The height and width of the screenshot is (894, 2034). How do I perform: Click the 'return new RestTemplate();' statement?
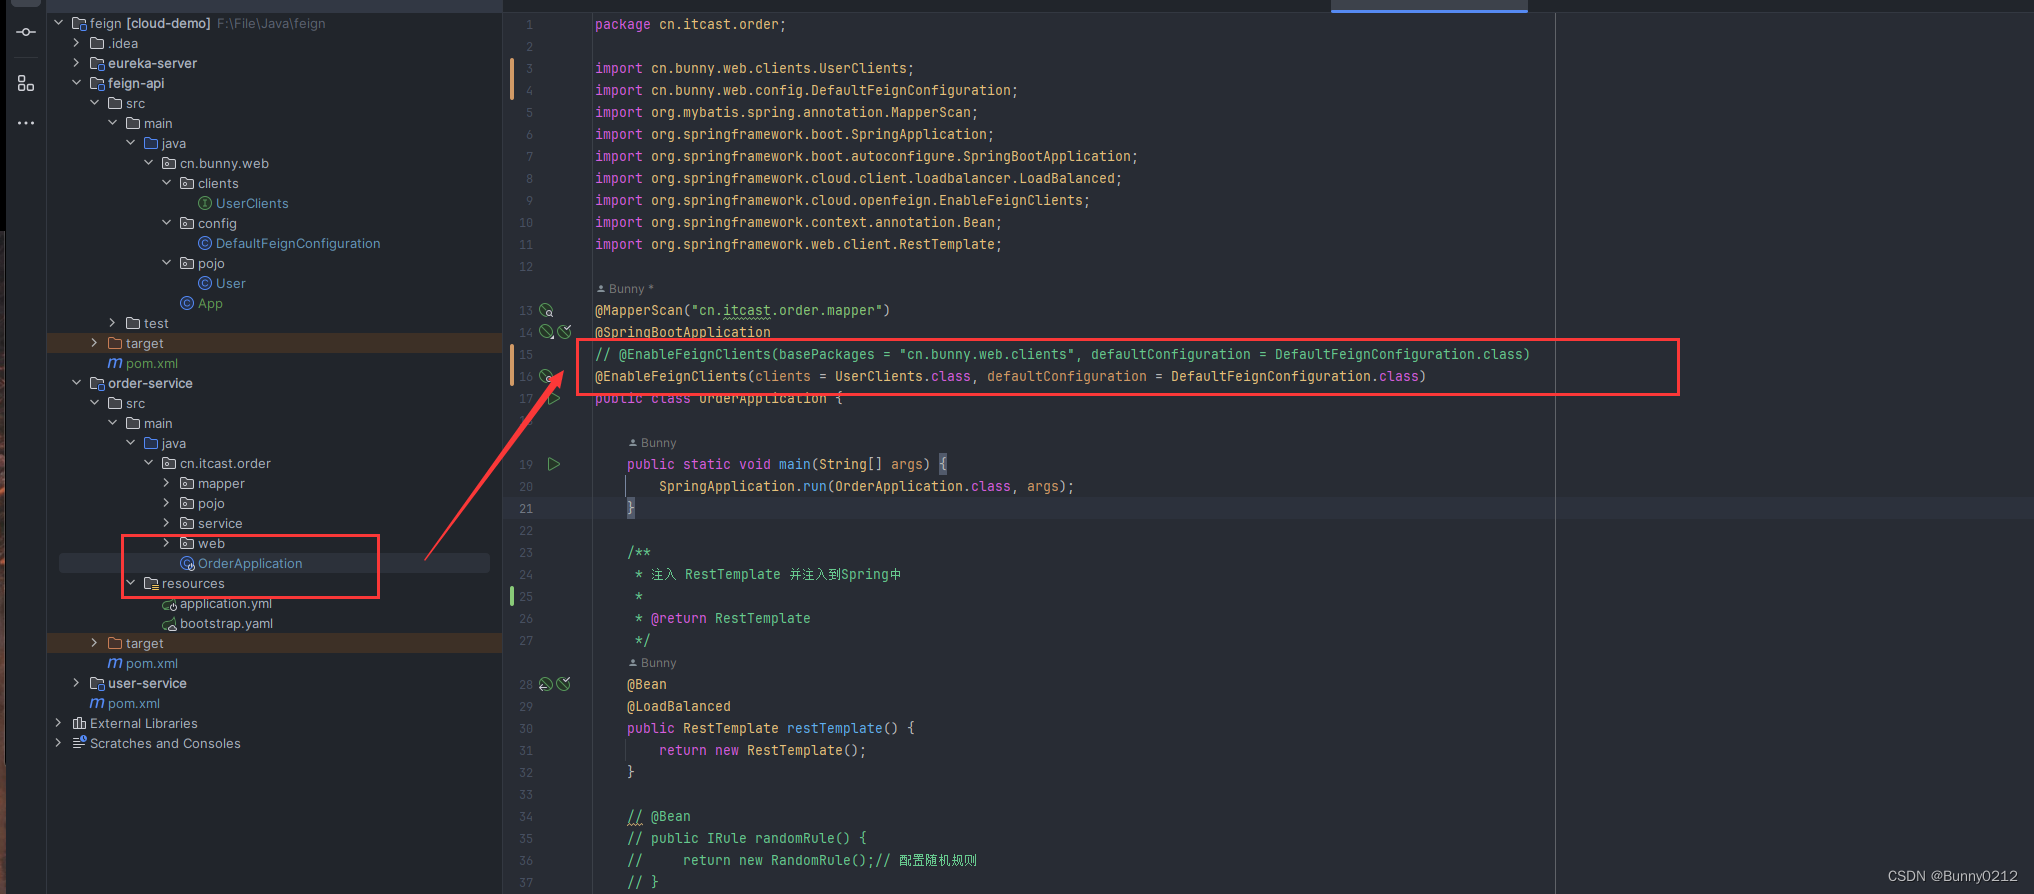click(763, 751)
